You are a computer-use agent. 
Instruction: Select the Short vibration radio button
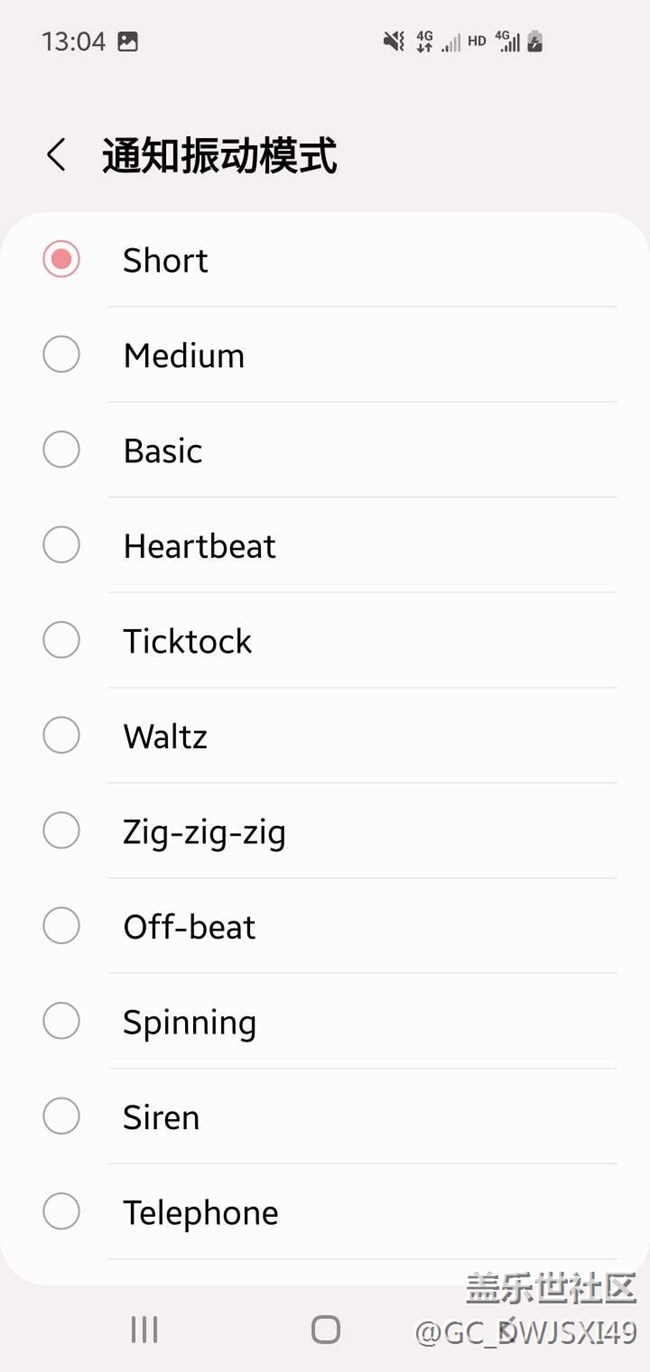pyautogui.click(x=61, y=260)
